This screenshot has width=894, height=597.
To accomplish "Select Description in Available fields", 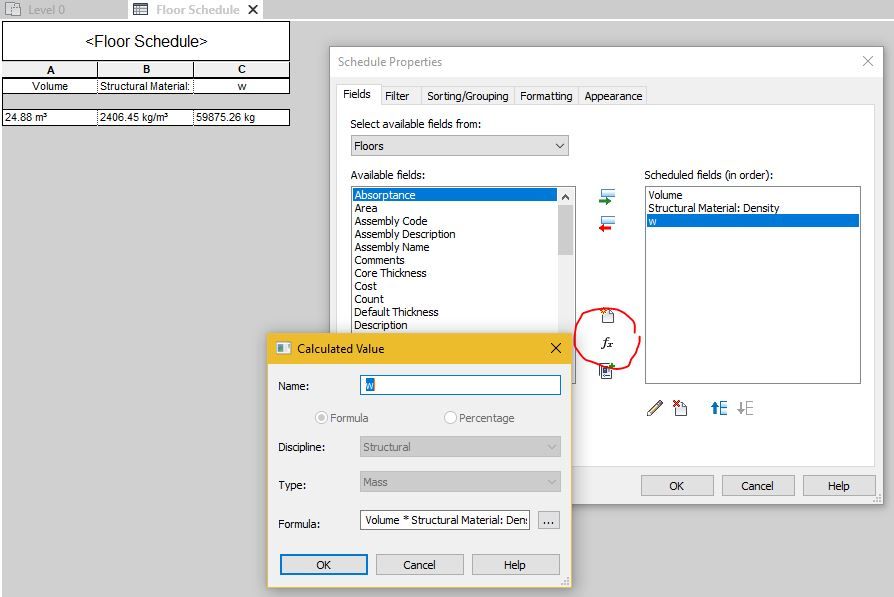I will click(454, 325).
